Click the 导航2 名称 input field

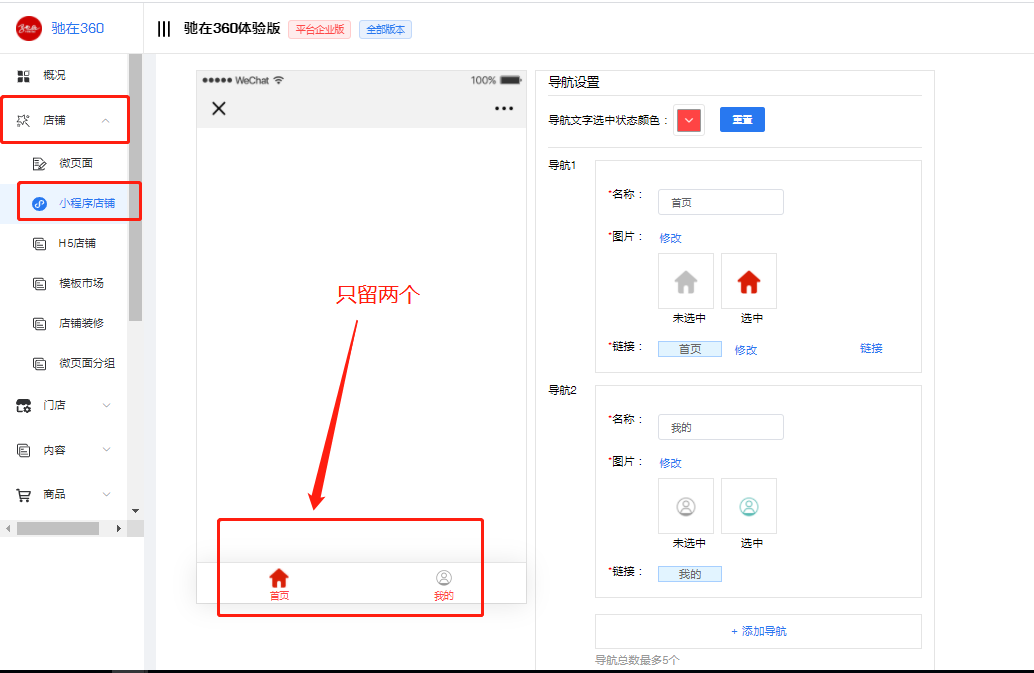pyautogui.click(x=721, y=427)
